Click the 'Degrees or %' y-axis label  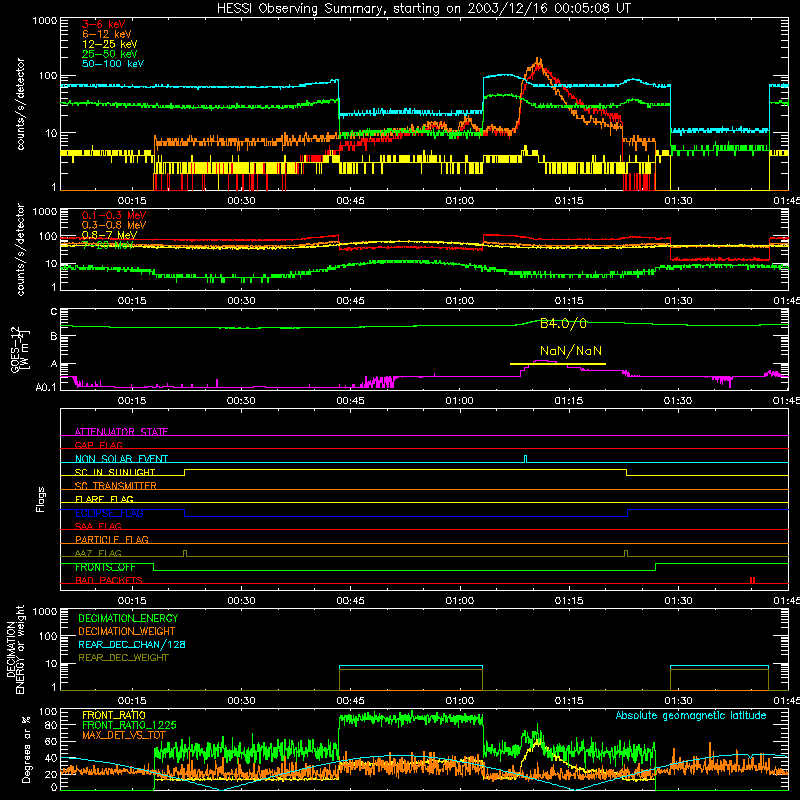pos(26,749)
